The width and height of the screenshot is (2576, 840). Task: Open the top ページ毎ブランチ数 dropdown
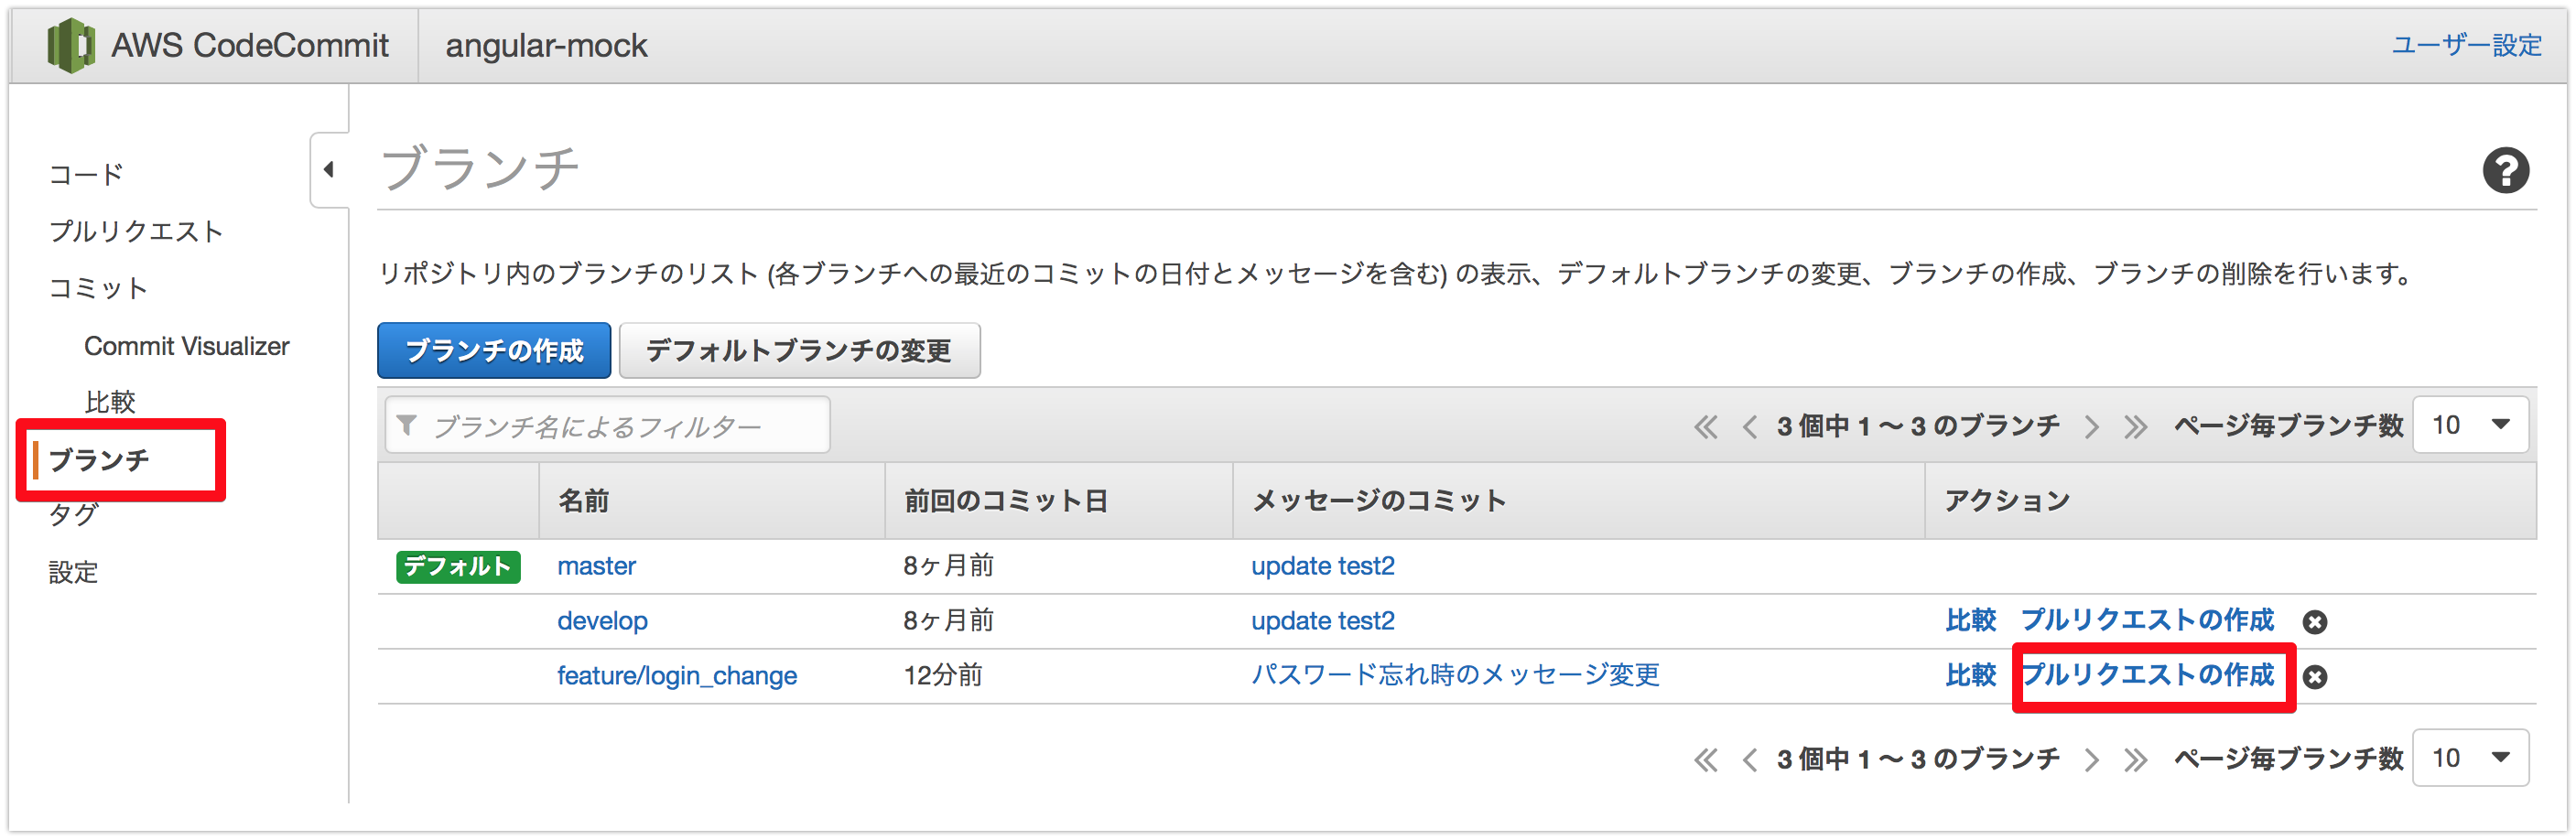point(2470,424)
